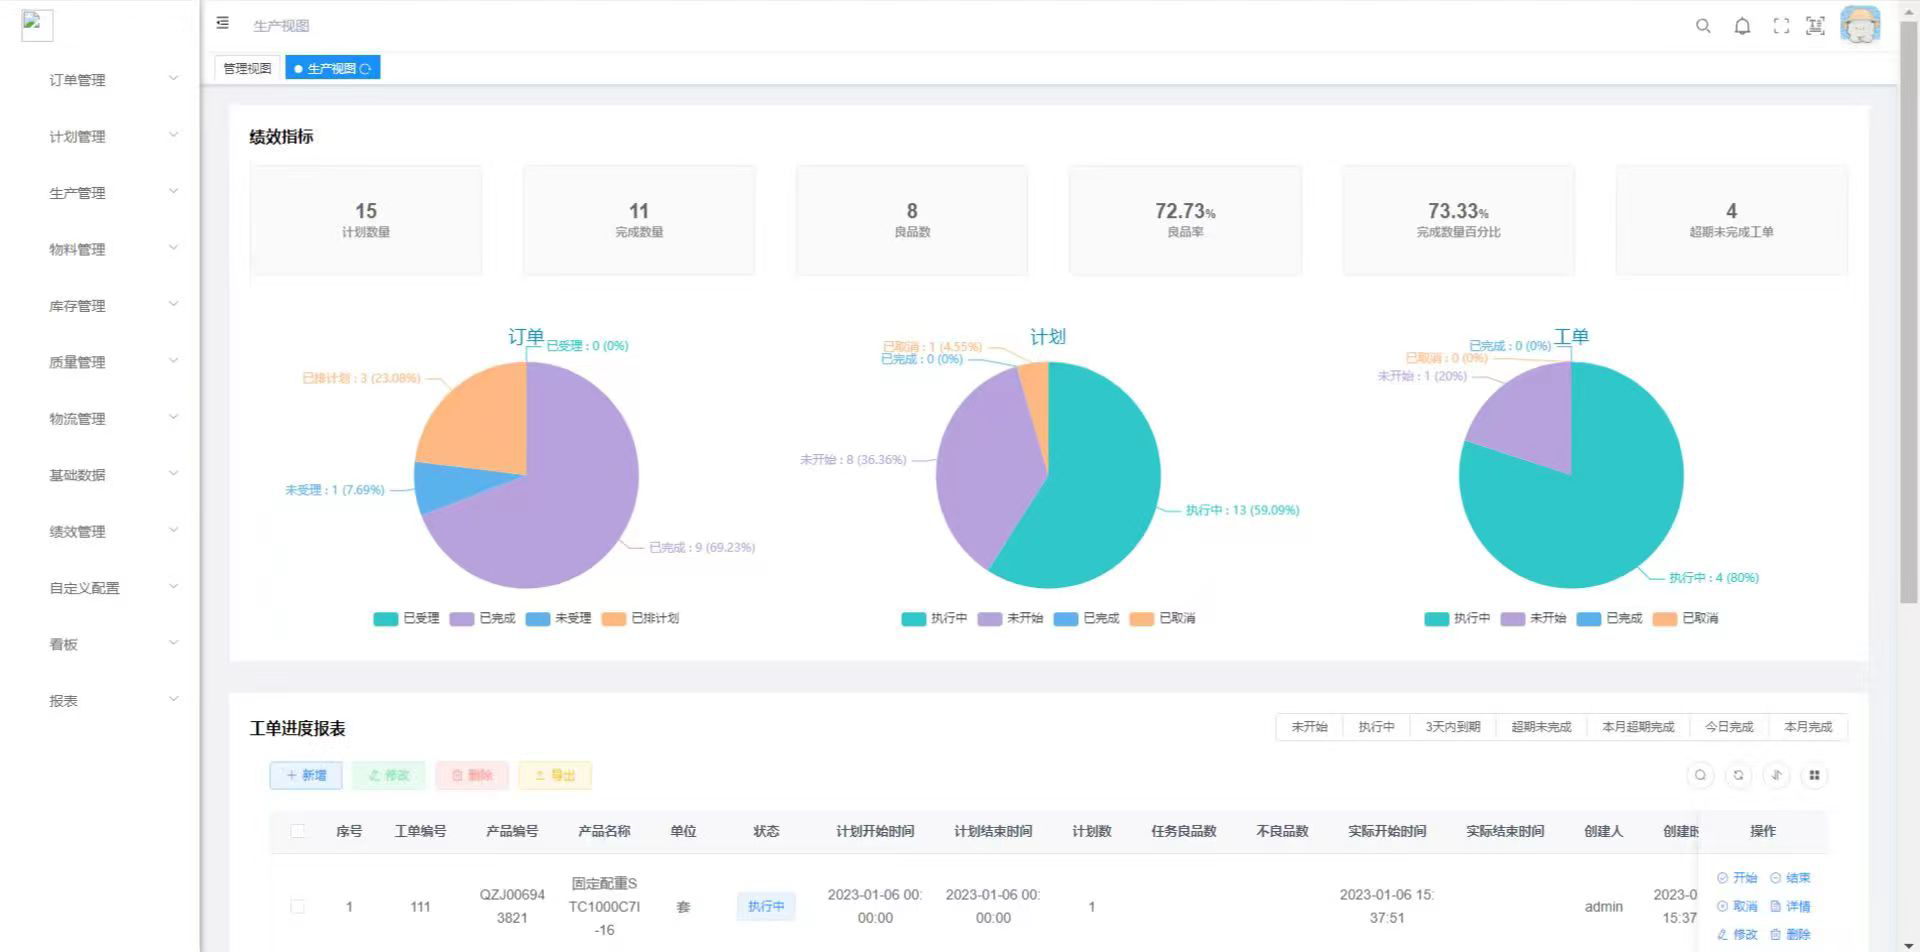This screenshot has width=1920, height=952.
Task: Click the layout size icon in header
Action: [x=1815, y=26]
